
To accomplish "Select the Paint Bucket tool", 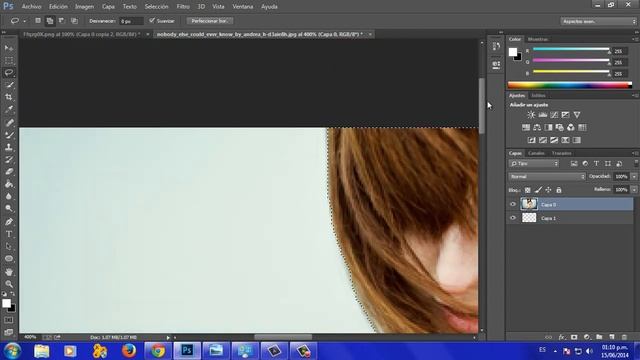I will 9,184.
